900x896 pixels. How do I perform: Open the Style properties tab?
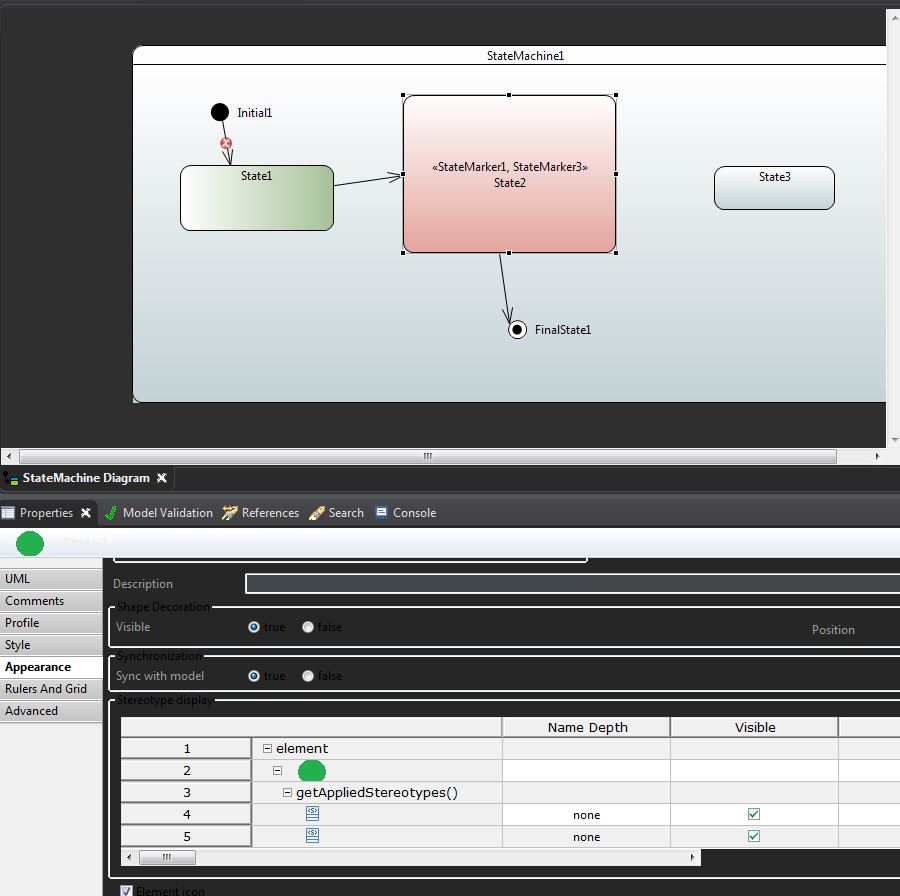pyautogui.click(x=51, y=645)
